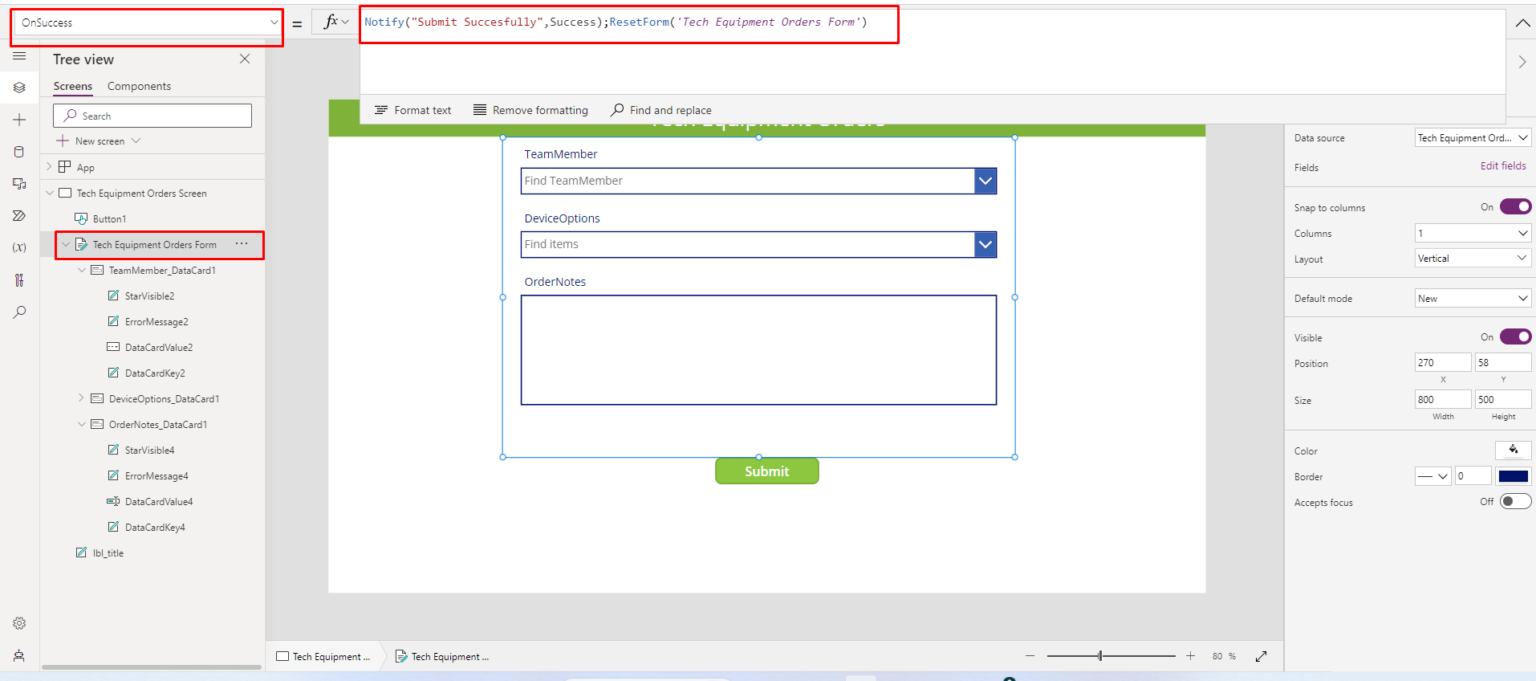This screenshot has width=1536, height=681.
Task: Click the Search magnifier icon in left rail
Action: [x=19, y=312]
